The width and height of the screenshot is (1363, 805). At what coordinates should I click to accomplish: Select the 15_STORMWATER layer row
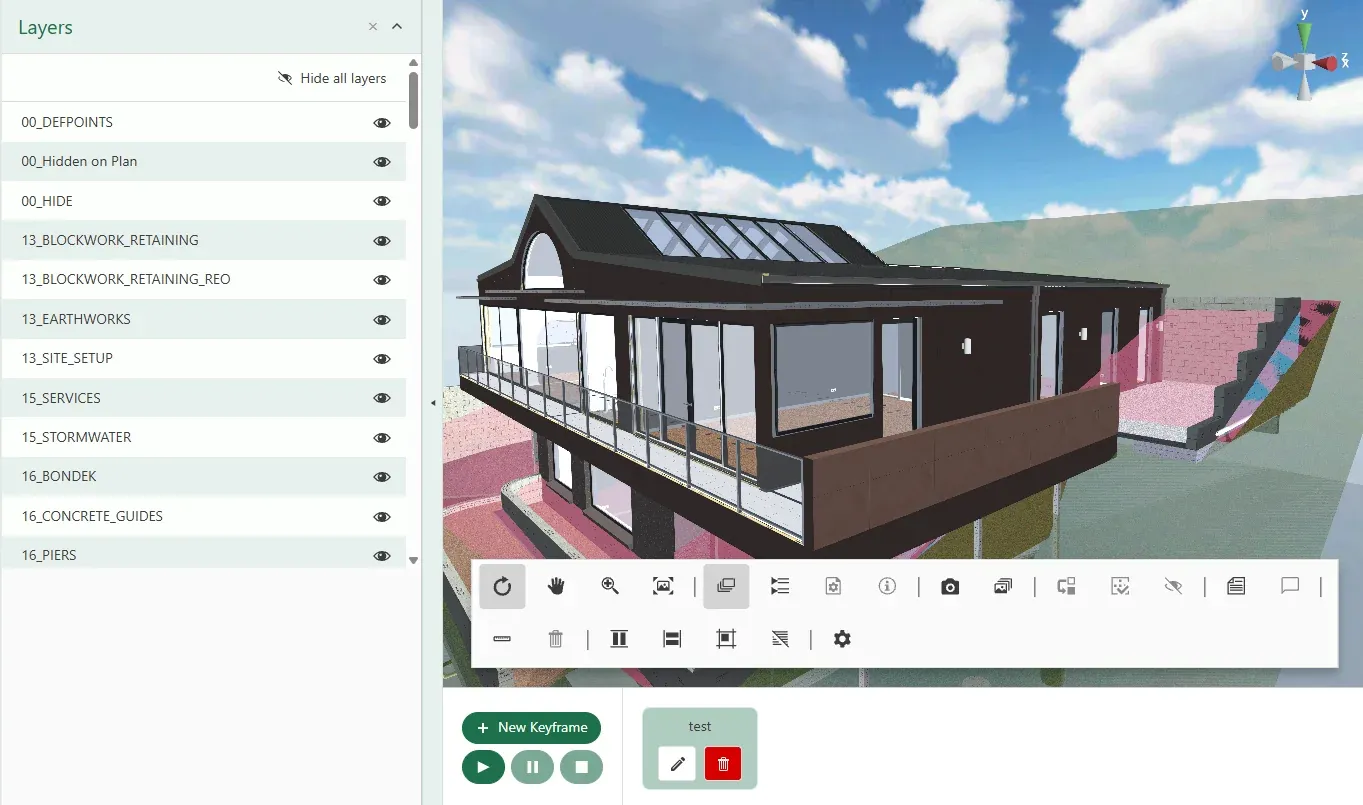pyautogui.click(x=204, y=438)
